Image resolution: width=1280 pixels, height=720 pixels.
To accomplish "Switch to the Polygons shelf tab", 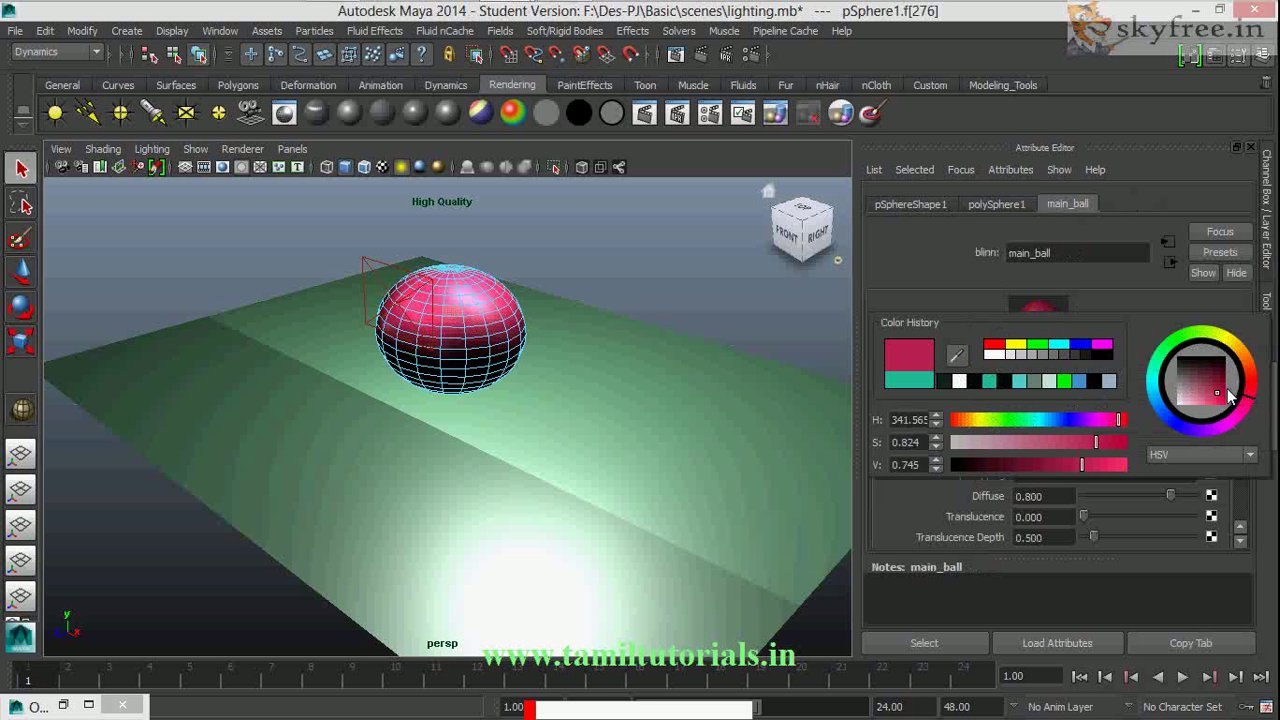I will [238, 85].
